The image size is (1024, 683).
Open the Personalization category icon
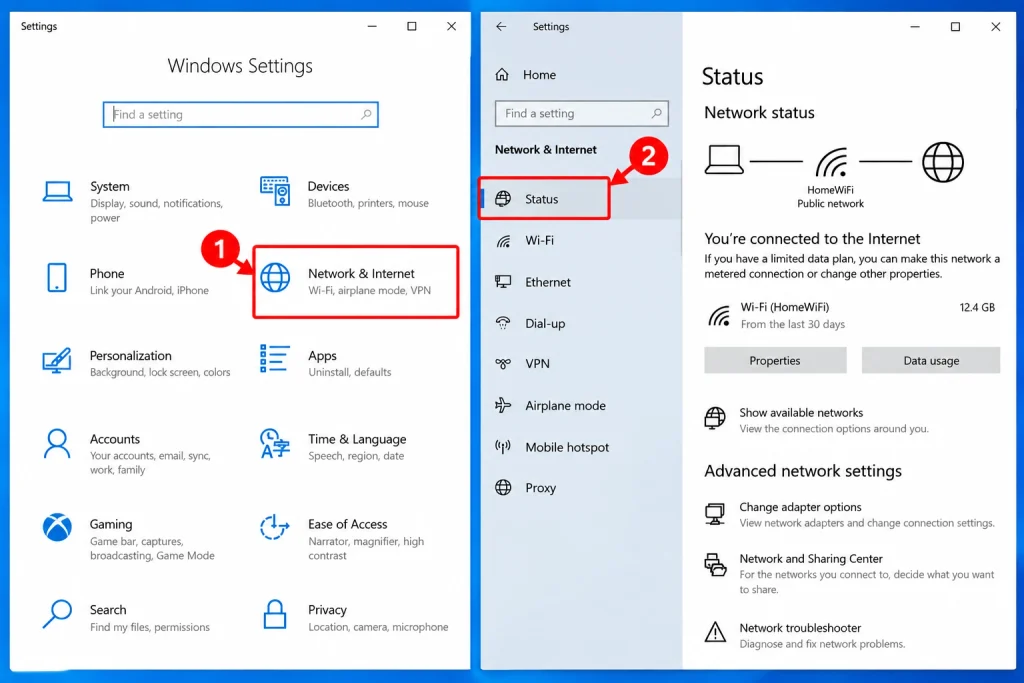pyautogui.click(x=57, y=360)
